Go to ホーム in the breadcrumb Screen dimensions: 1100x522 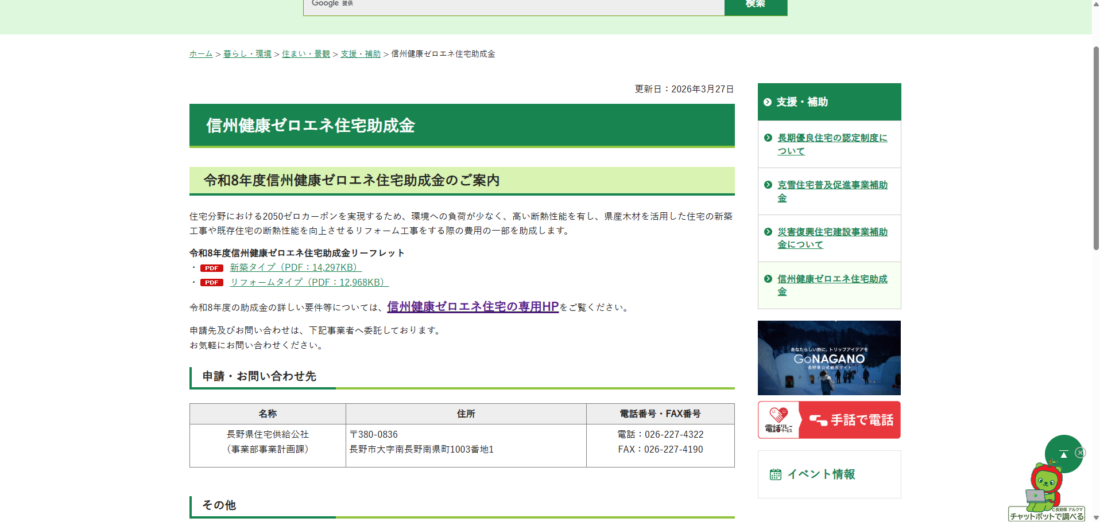pos(201,54)
